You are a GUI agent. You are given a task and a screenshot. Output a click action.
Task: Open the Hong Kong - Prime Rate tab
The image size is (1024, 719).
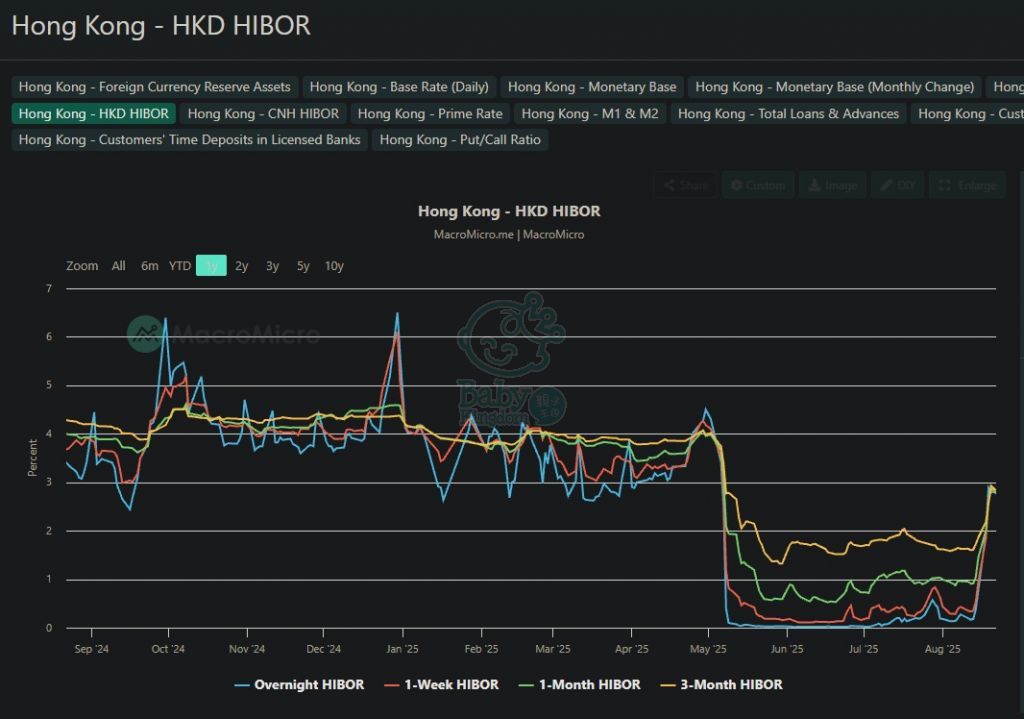coord(430,114)
